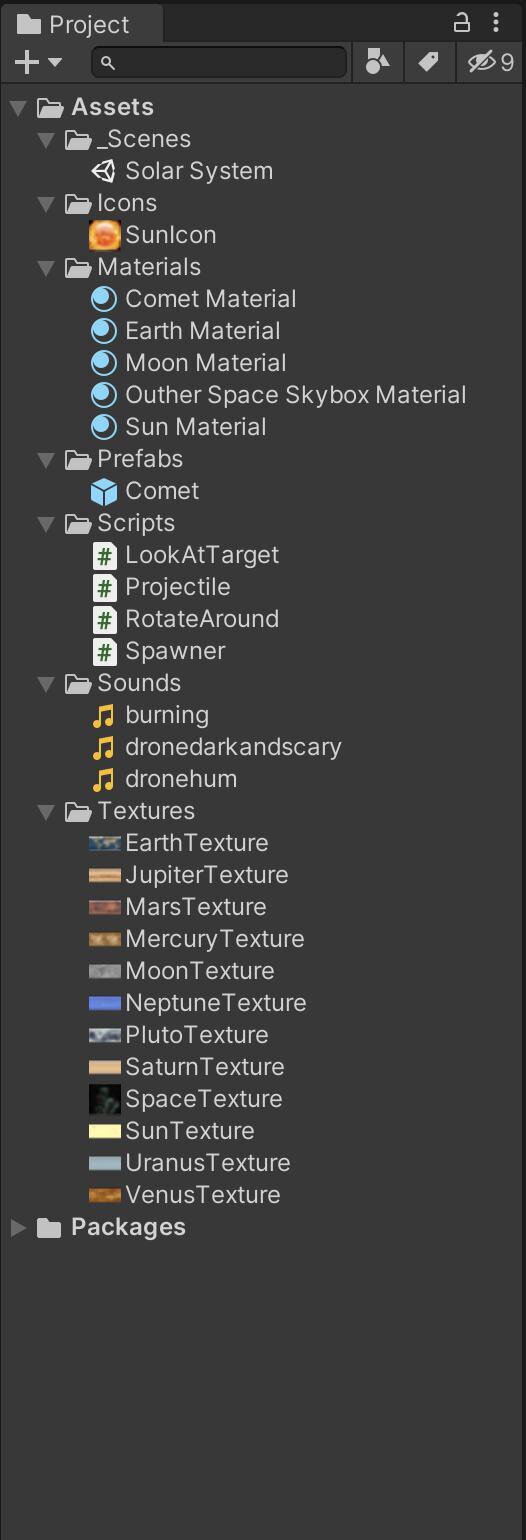Image resolution: width=526 pixels, height=1540 pixels.
Task: Select the NeptuneTexture blue swatch
Action: pos(104,1003)
